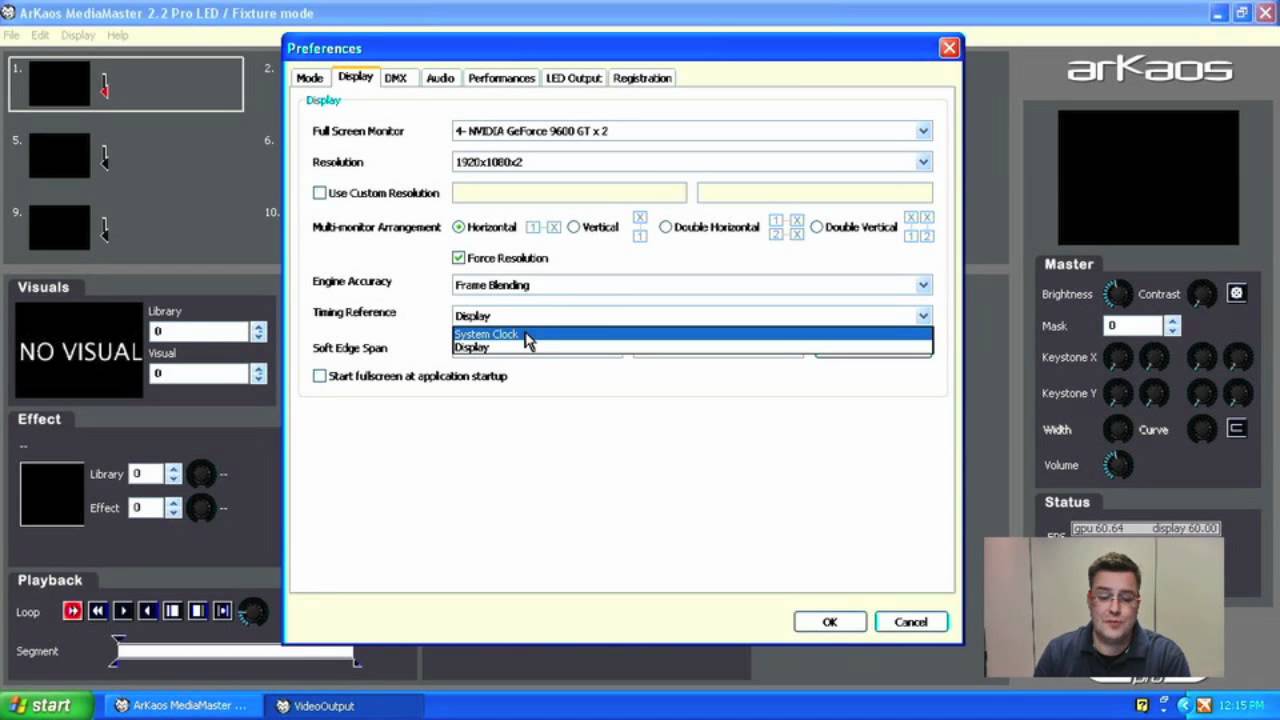The width and height of the screenshot is (1280, 720).
Task: Click the Effect preview thumbnail
Action: pyautogui.click(x=52, y=494)
